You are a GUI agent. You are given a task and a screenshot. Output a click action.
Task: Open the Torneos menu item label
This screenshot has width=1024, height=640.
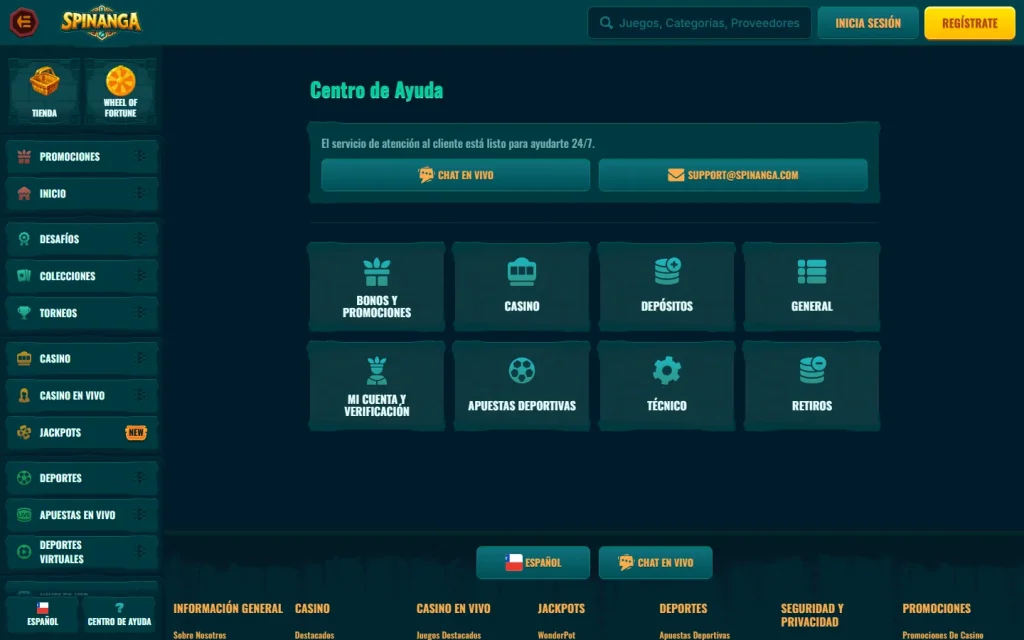click(x=58, y=313)
